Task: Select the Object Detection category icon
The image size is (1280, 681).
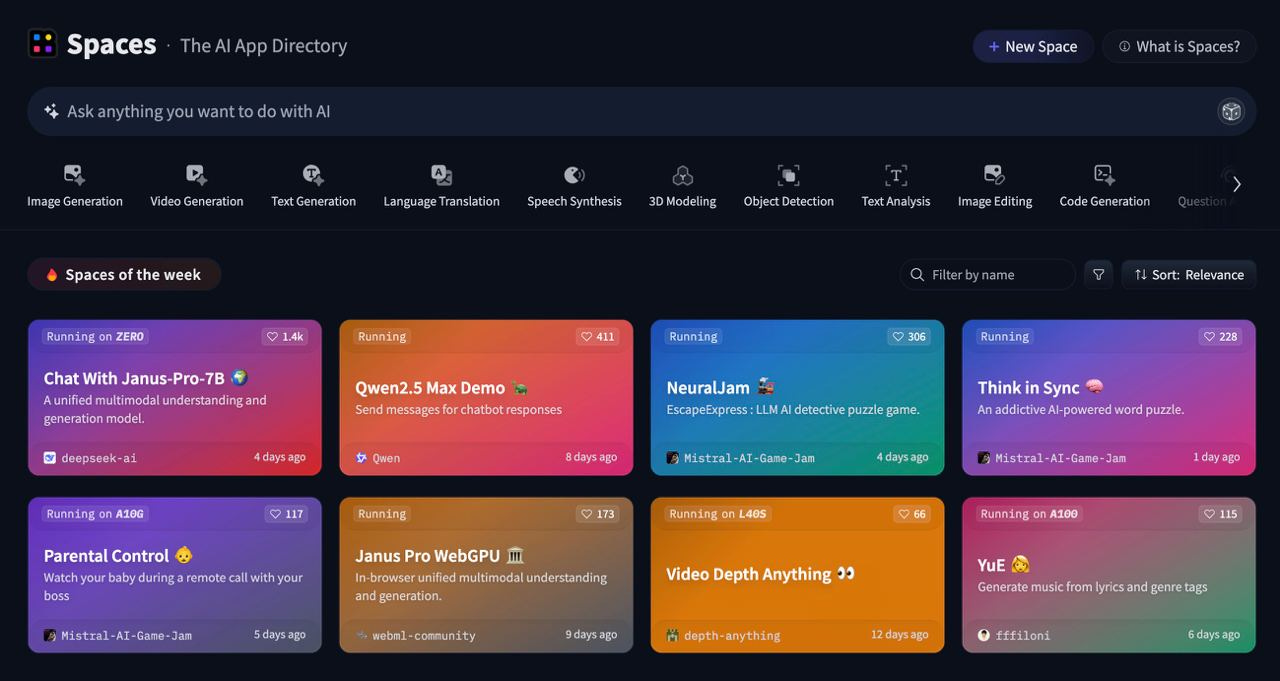Action: tap(788, 175)
